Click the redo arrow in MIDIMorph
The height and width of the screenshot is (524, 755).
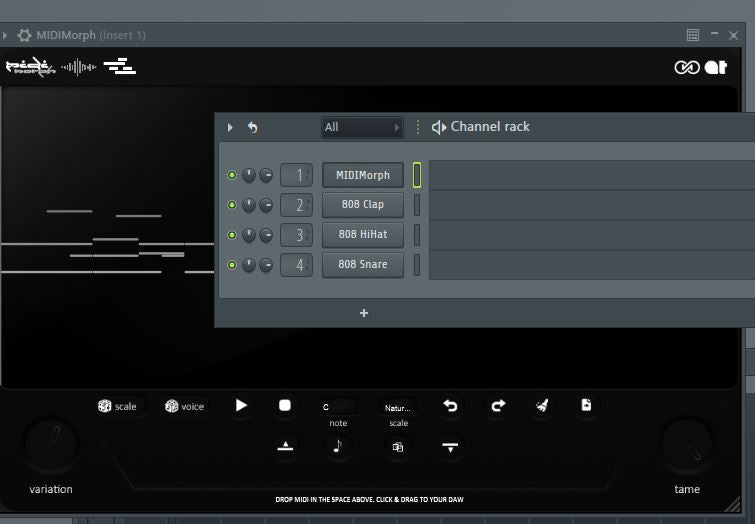(x=498, y=405)
